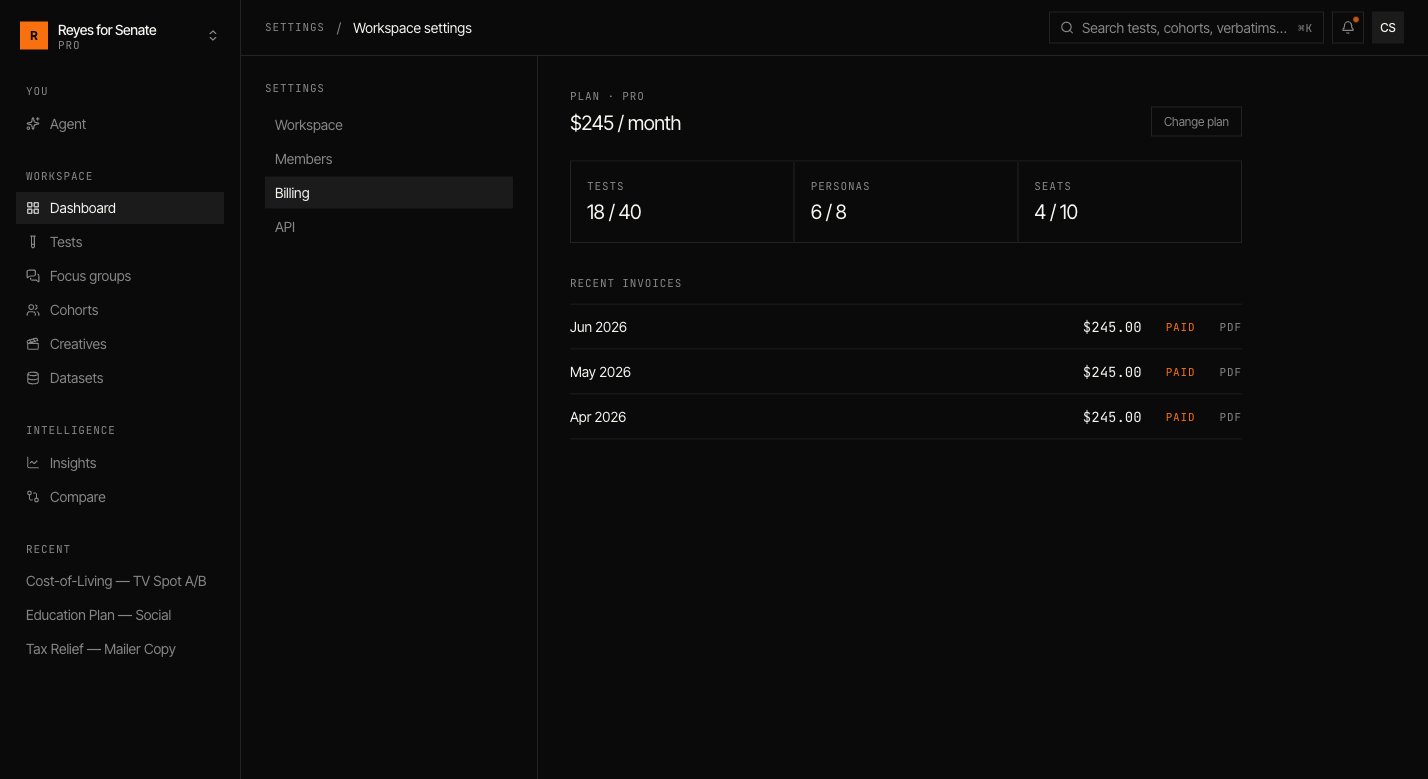
Task: Click the Compare arrows icon
Action: pos(33,497)
